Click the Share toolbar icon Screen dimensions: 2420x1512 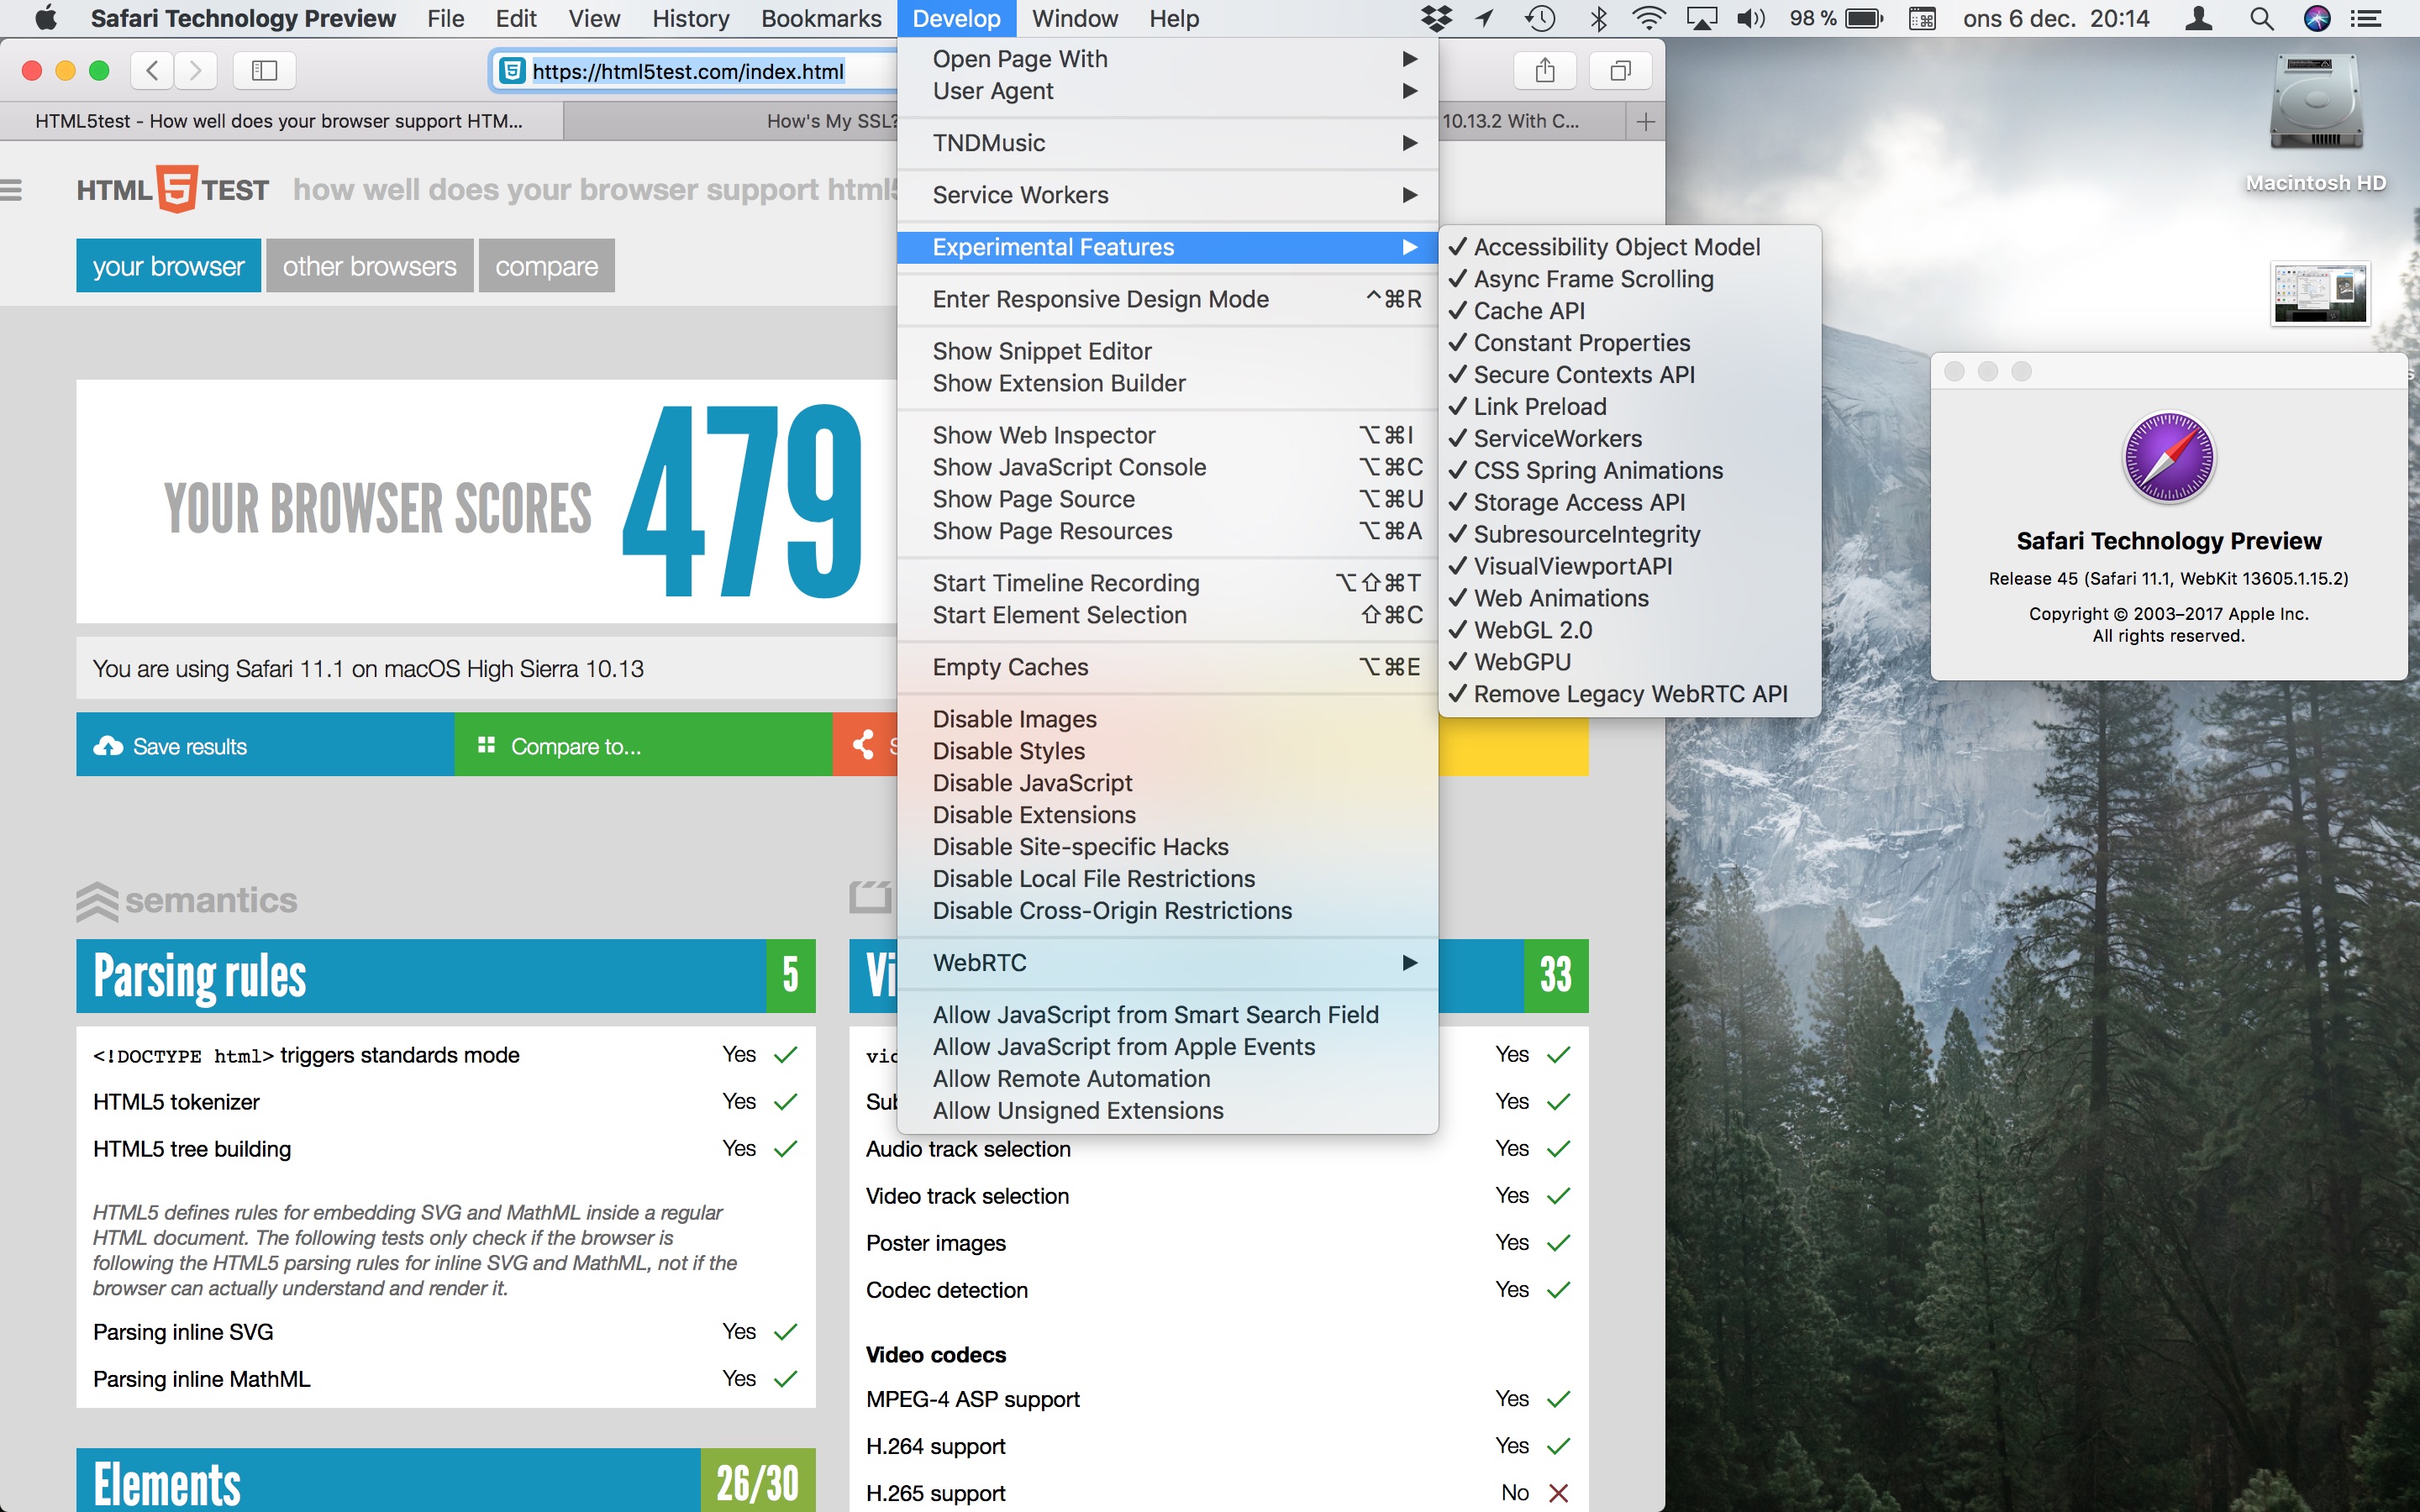pyautogui.click(x=1545, y=70)
